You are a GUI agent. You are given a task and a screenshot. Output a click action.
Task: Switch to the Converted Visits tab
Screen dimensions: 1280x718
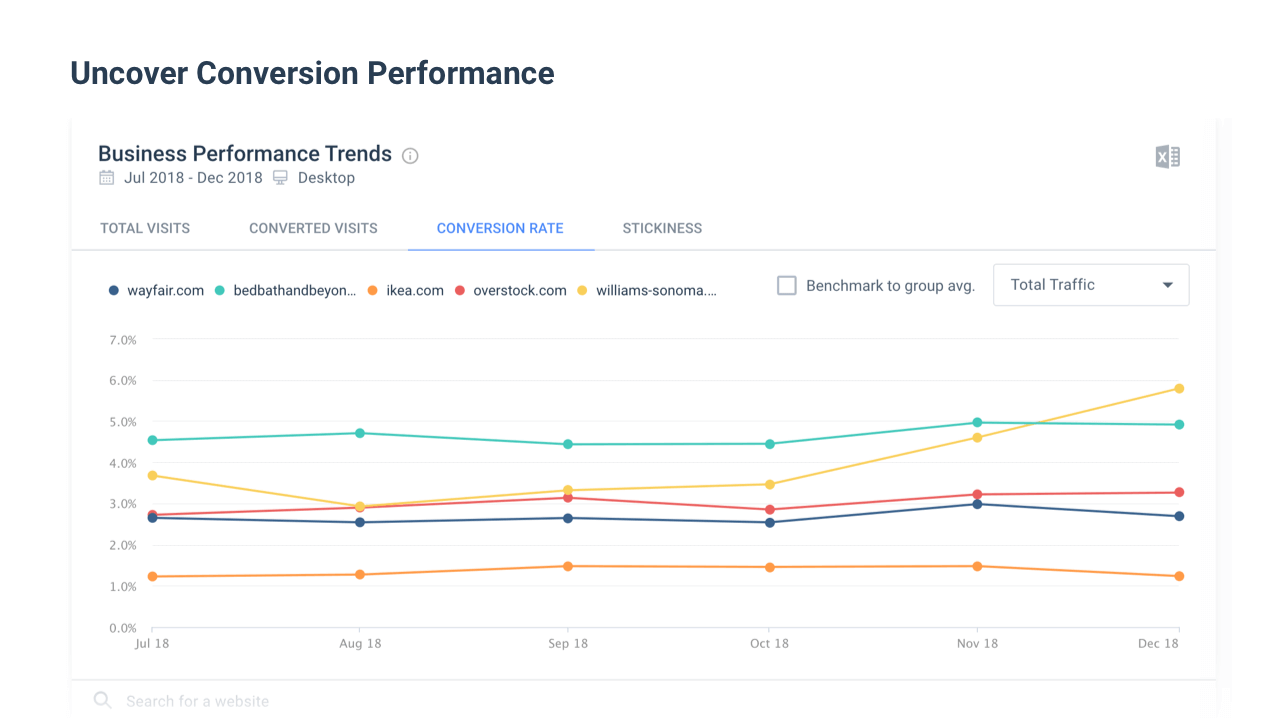(x=313, y=228)
